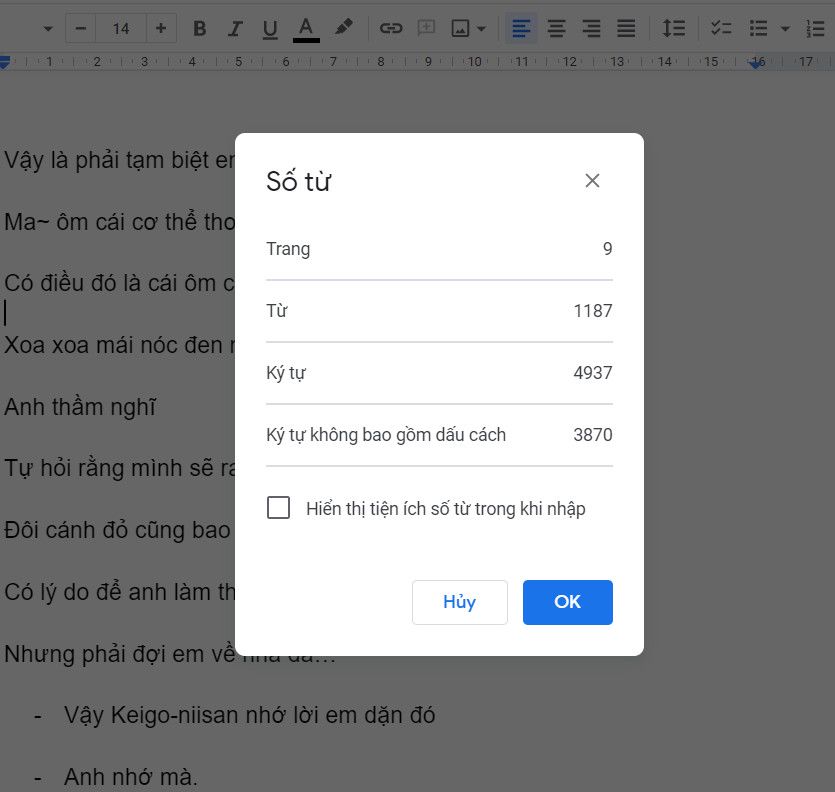Click the Trang page count value 9

pos(608,249)
